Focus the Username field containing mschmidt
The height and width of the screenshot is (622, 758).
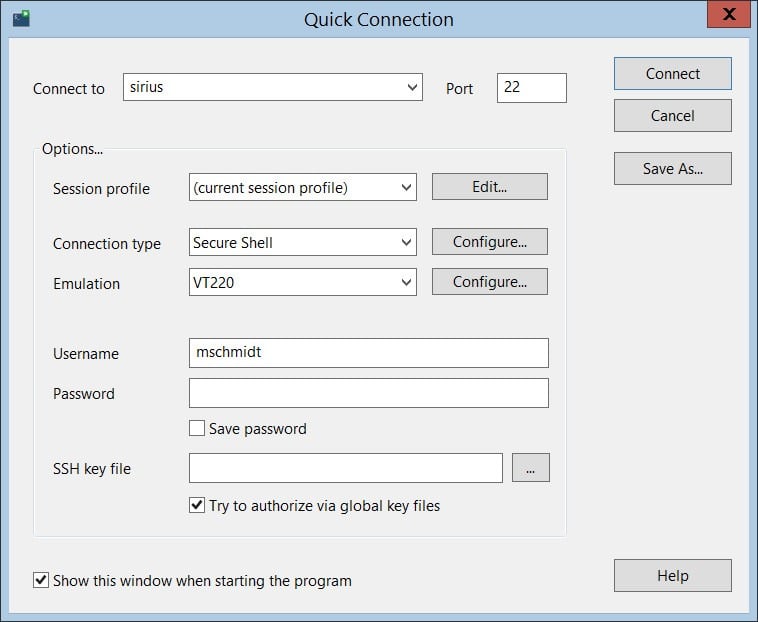tap(368, 353)
